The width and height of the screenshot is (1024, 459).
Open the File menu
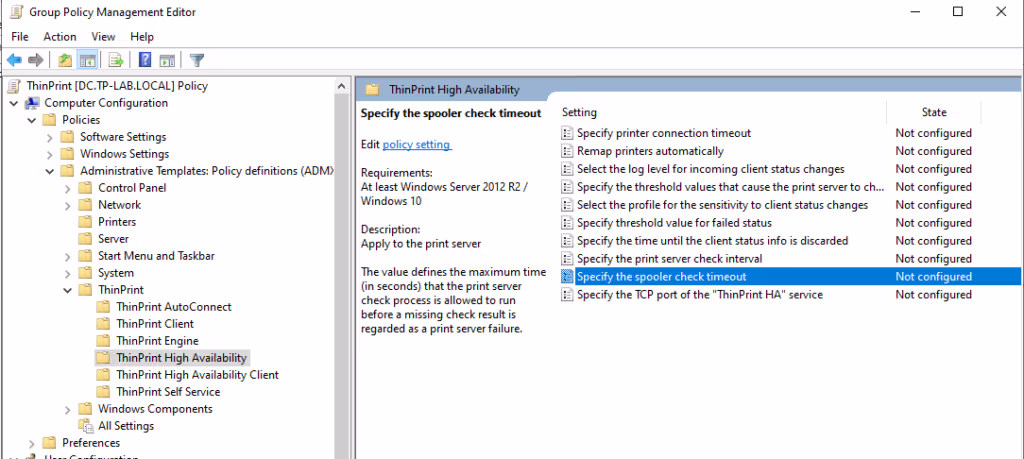(x=20, y=37)
